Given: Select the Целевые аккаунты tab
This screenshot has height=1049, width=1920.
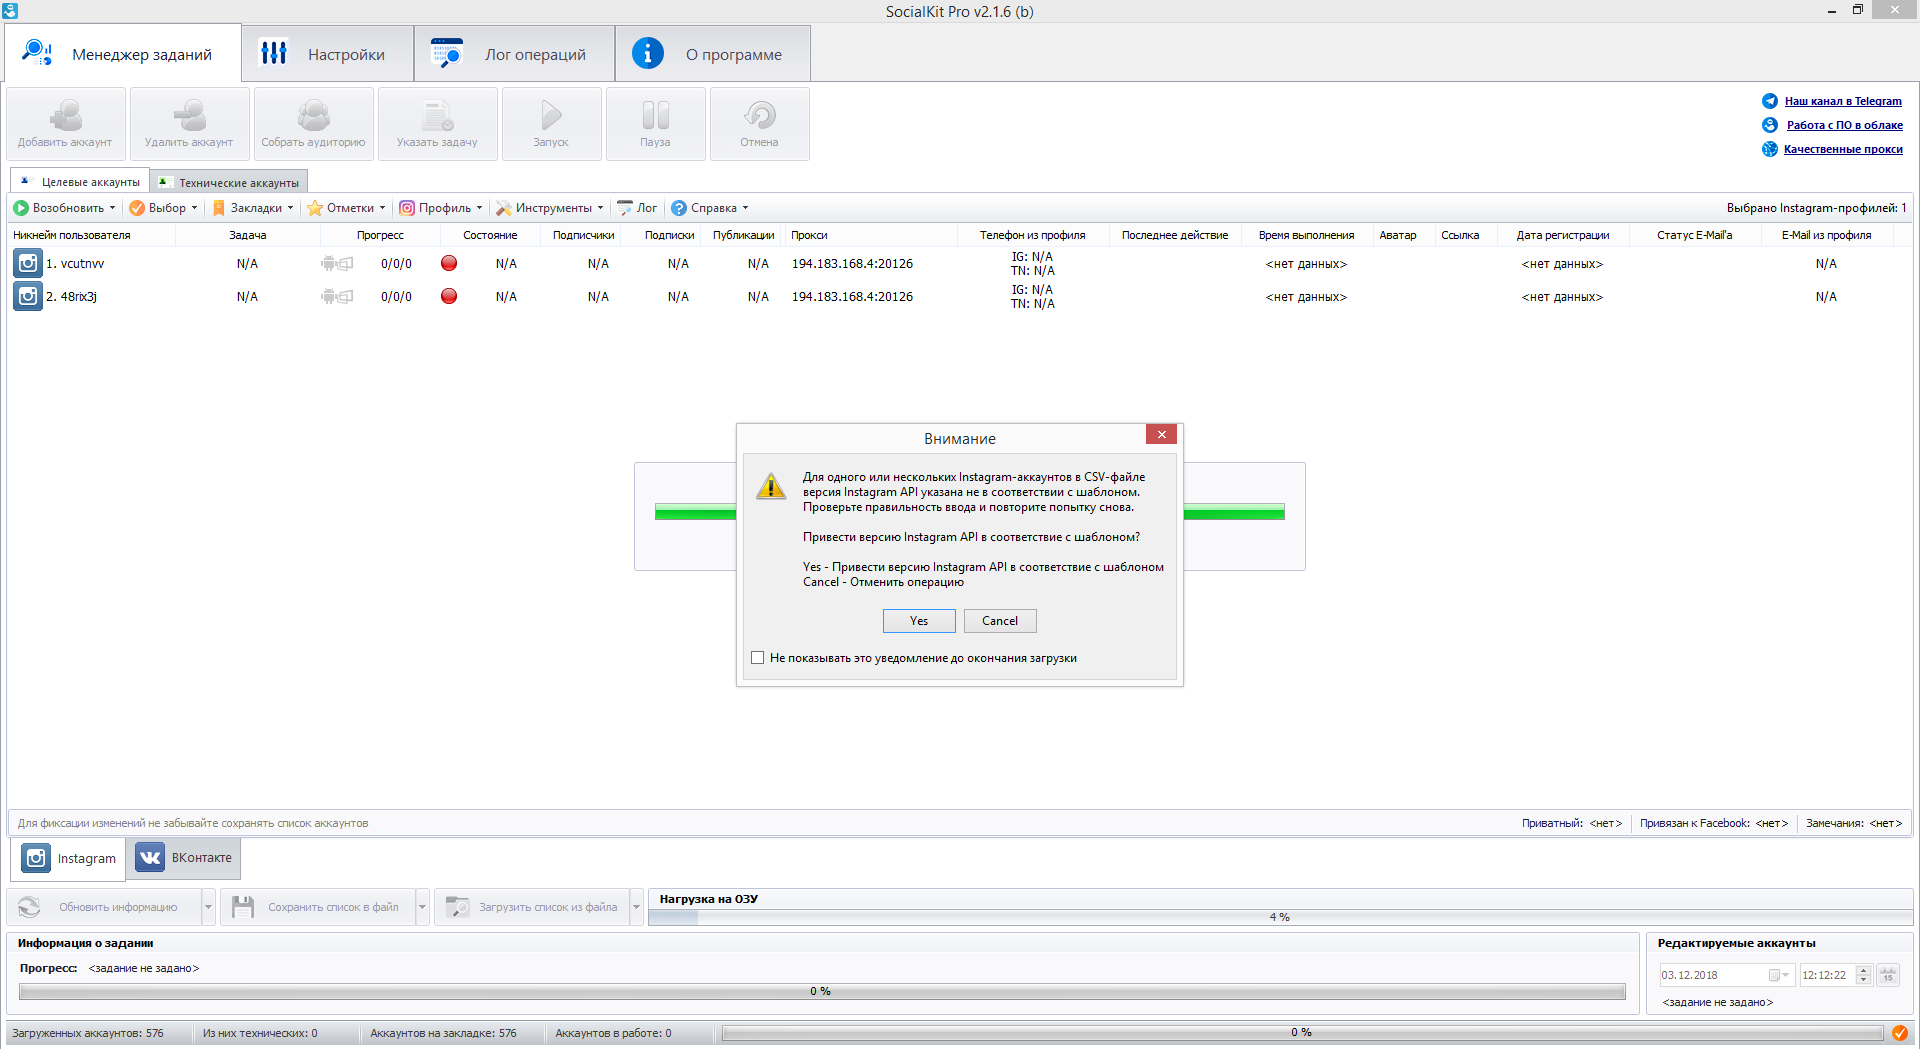Looking at the screenshot, I should click(80, 182).
